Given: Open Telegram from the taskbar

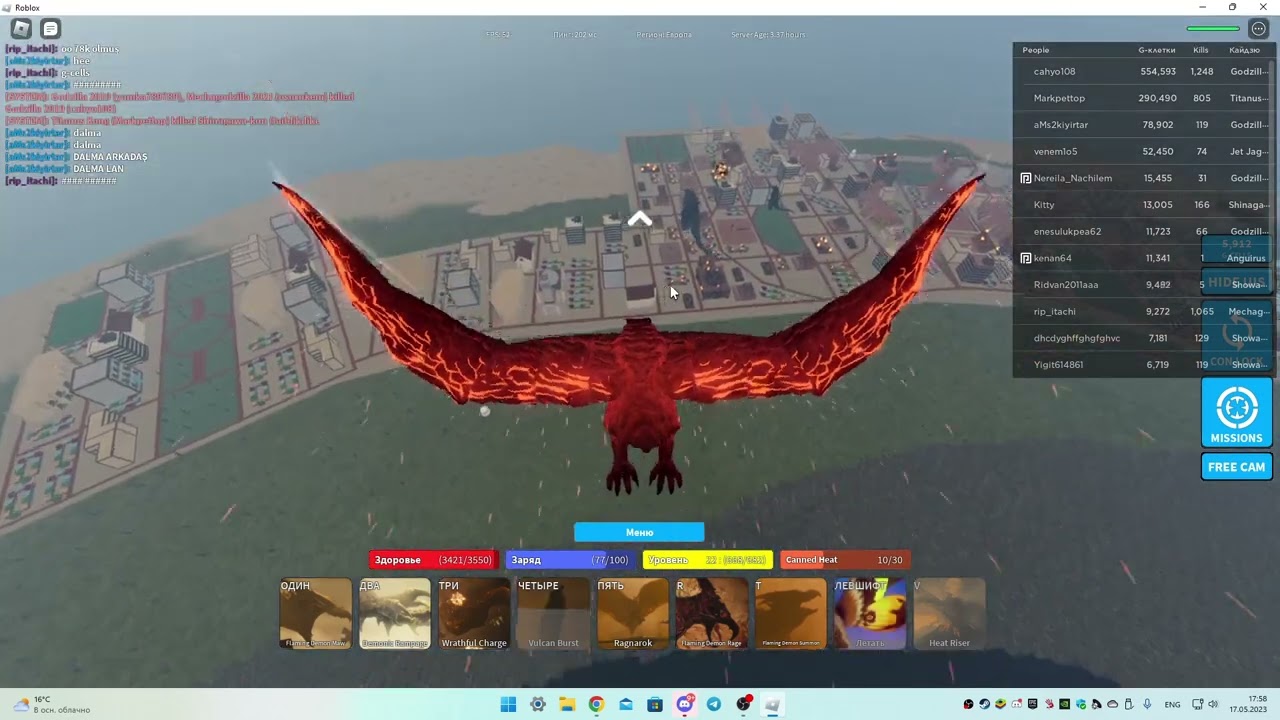Looking at the screenshot, I should click(x=714, y=704).
